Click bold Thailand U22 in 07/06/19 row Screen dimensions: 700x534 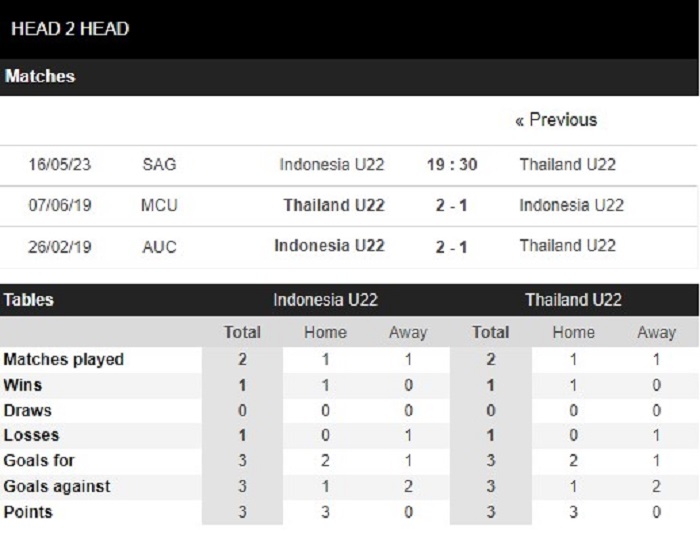[x=334, y=205]
